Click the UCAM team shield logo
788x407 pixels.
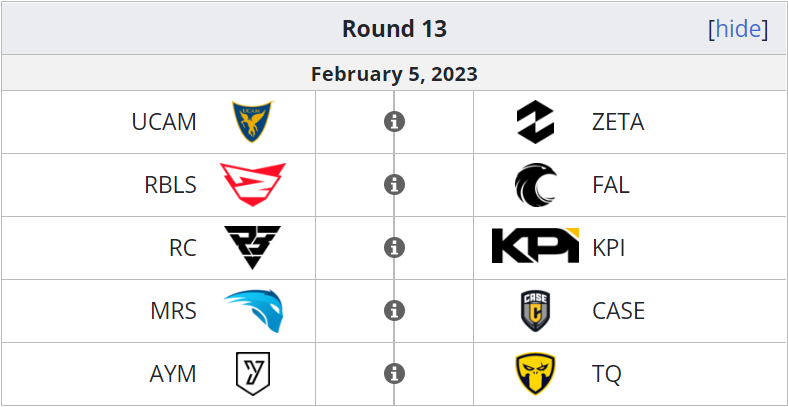(252, 122)
